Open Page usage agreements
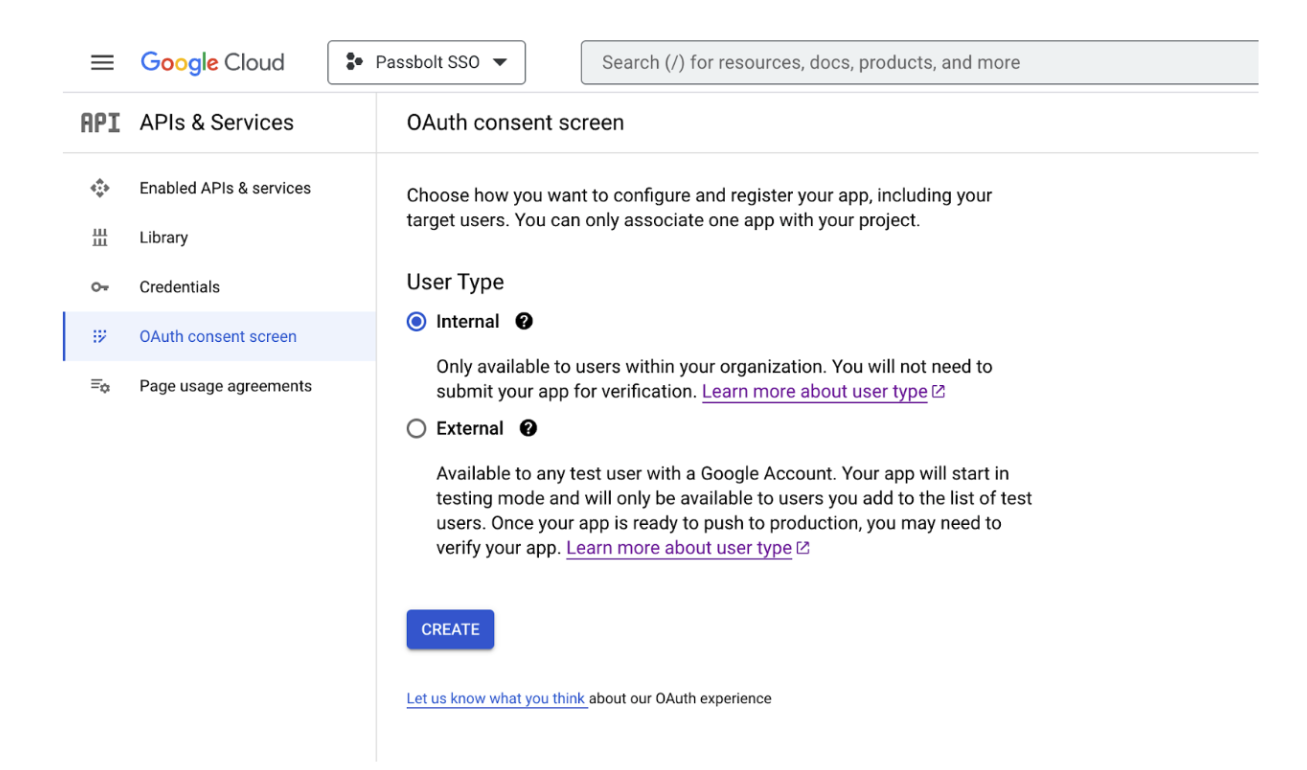This screenshot has height=770, width=1307. tap(225, 386)
